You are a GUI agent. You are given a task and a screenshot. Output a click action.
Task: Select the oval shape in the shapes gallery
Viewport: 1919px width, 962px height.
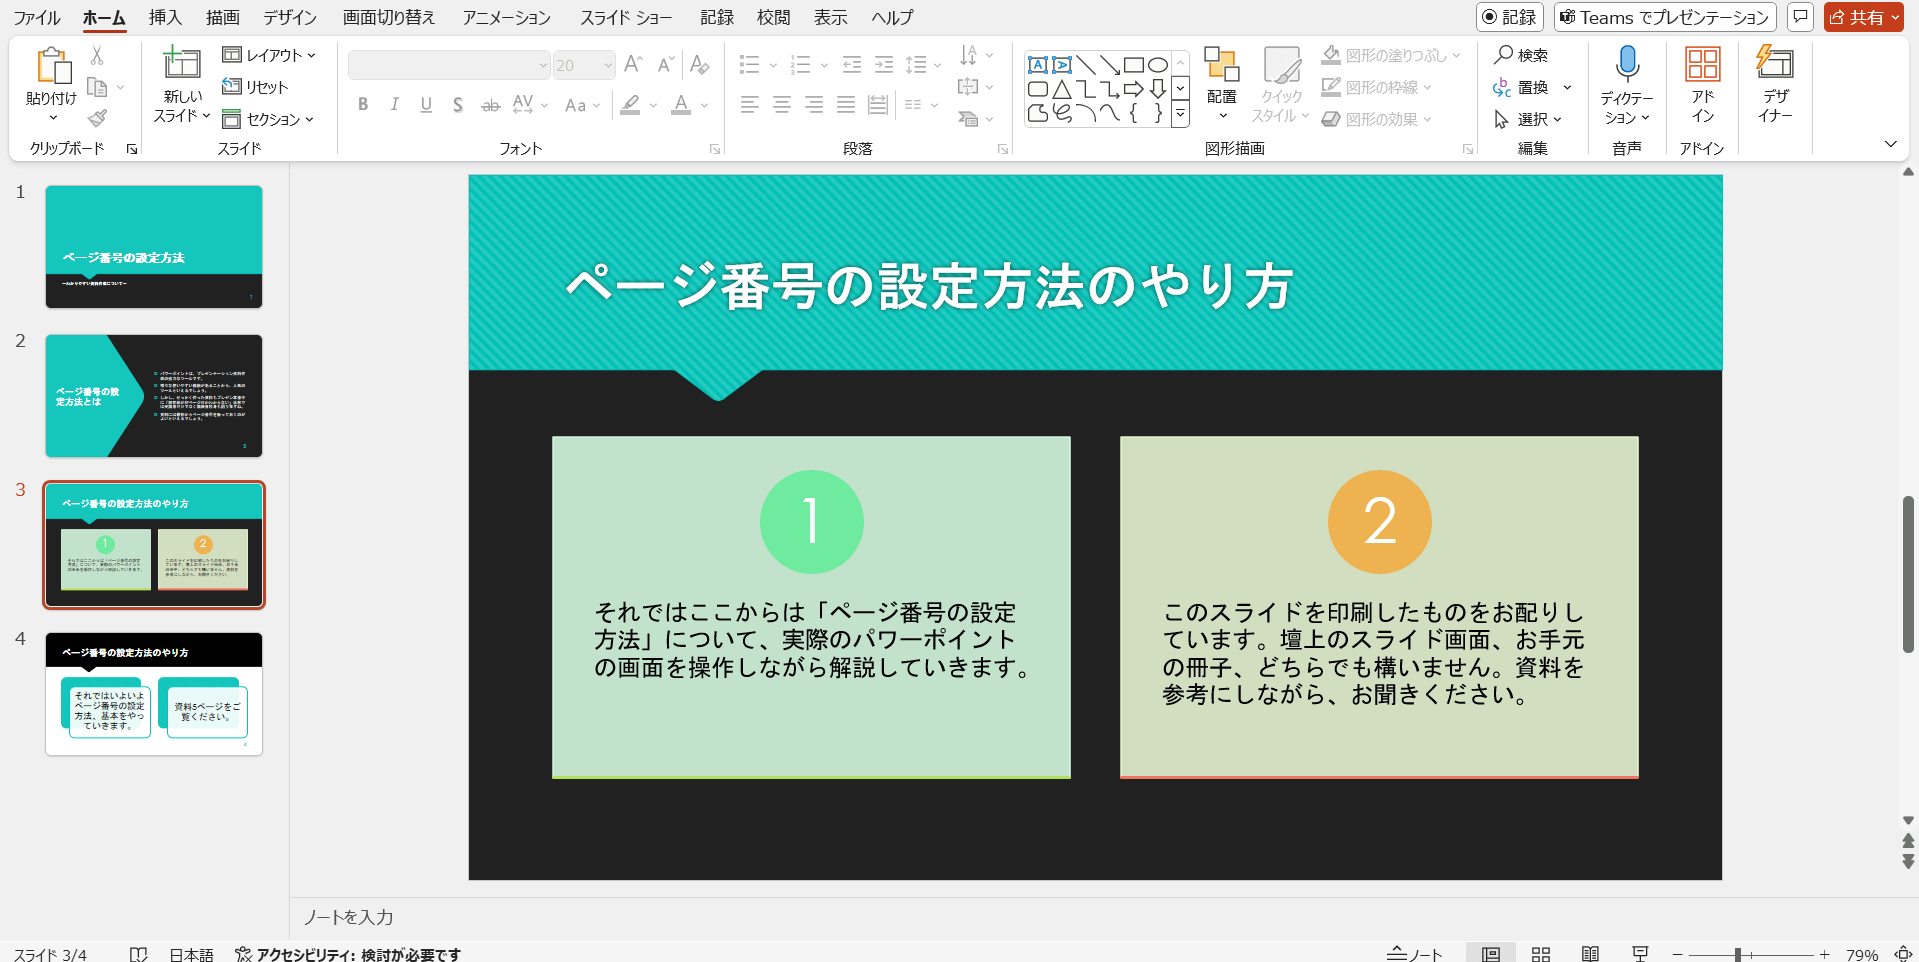tap(1158, 65)
